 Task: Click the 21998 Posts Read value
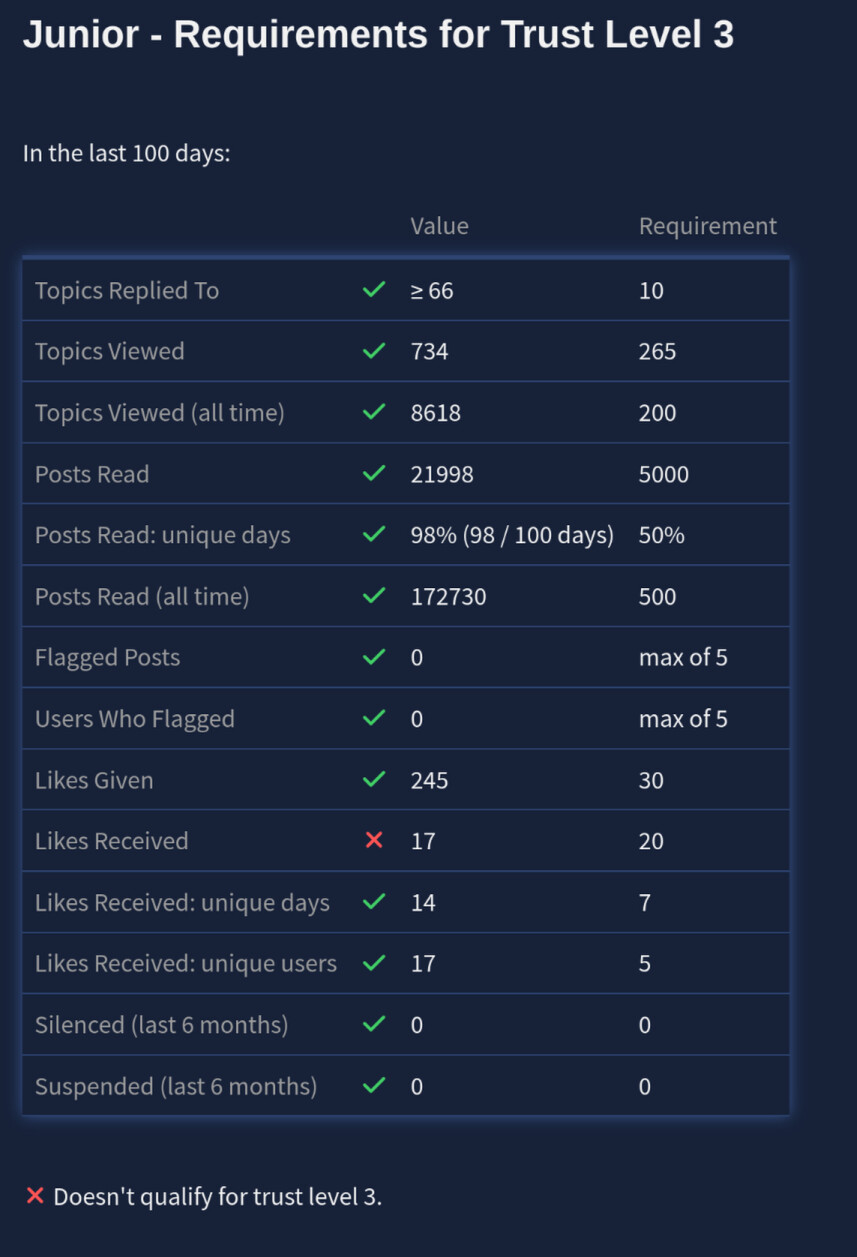click(442, 474)
